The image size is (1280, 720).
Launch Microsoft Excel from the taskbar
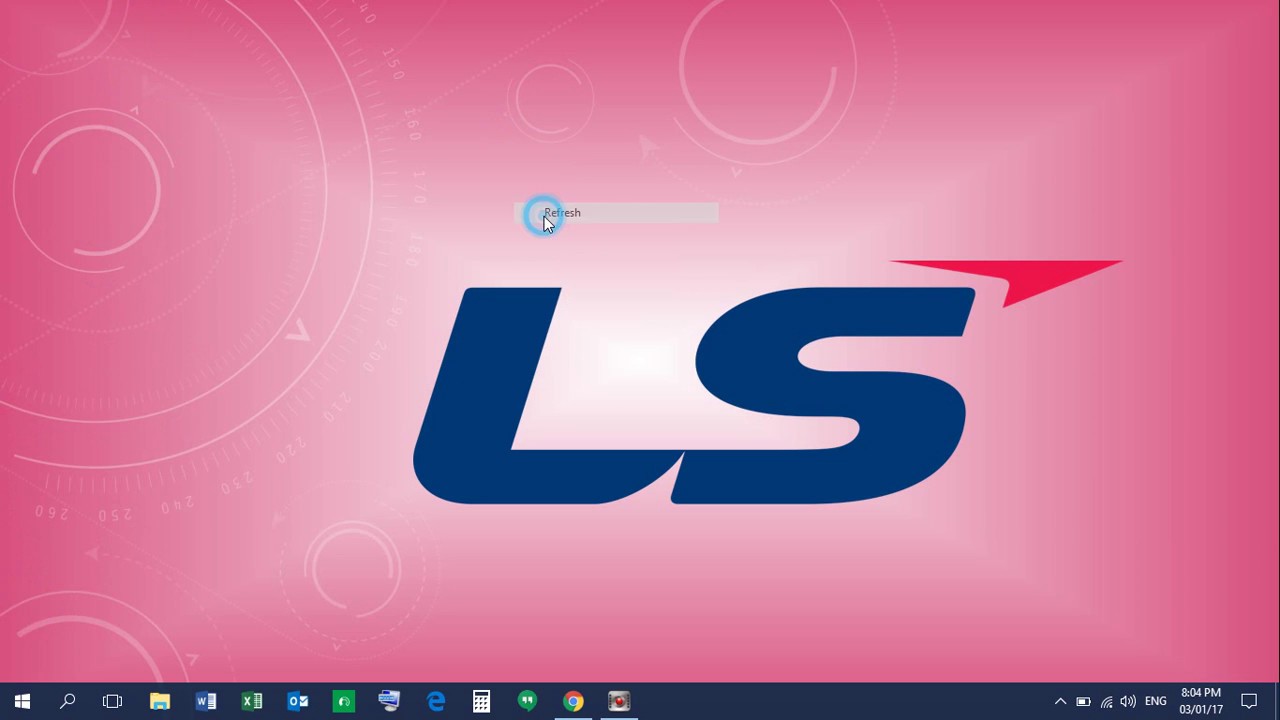point(252,701)
